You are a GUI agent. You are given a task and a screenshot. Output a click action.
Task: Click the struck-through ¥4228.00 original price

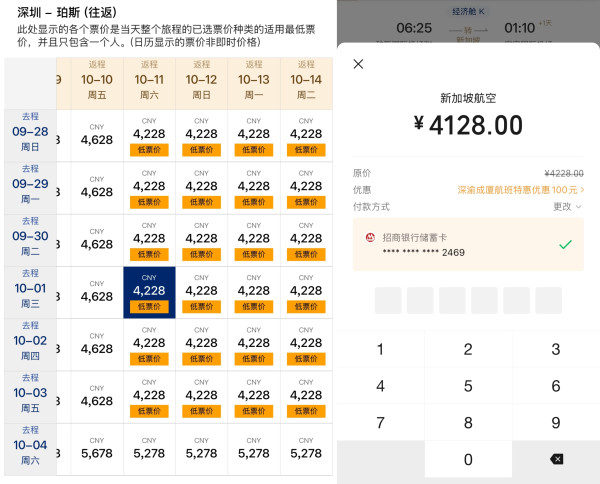click(564, 173)
